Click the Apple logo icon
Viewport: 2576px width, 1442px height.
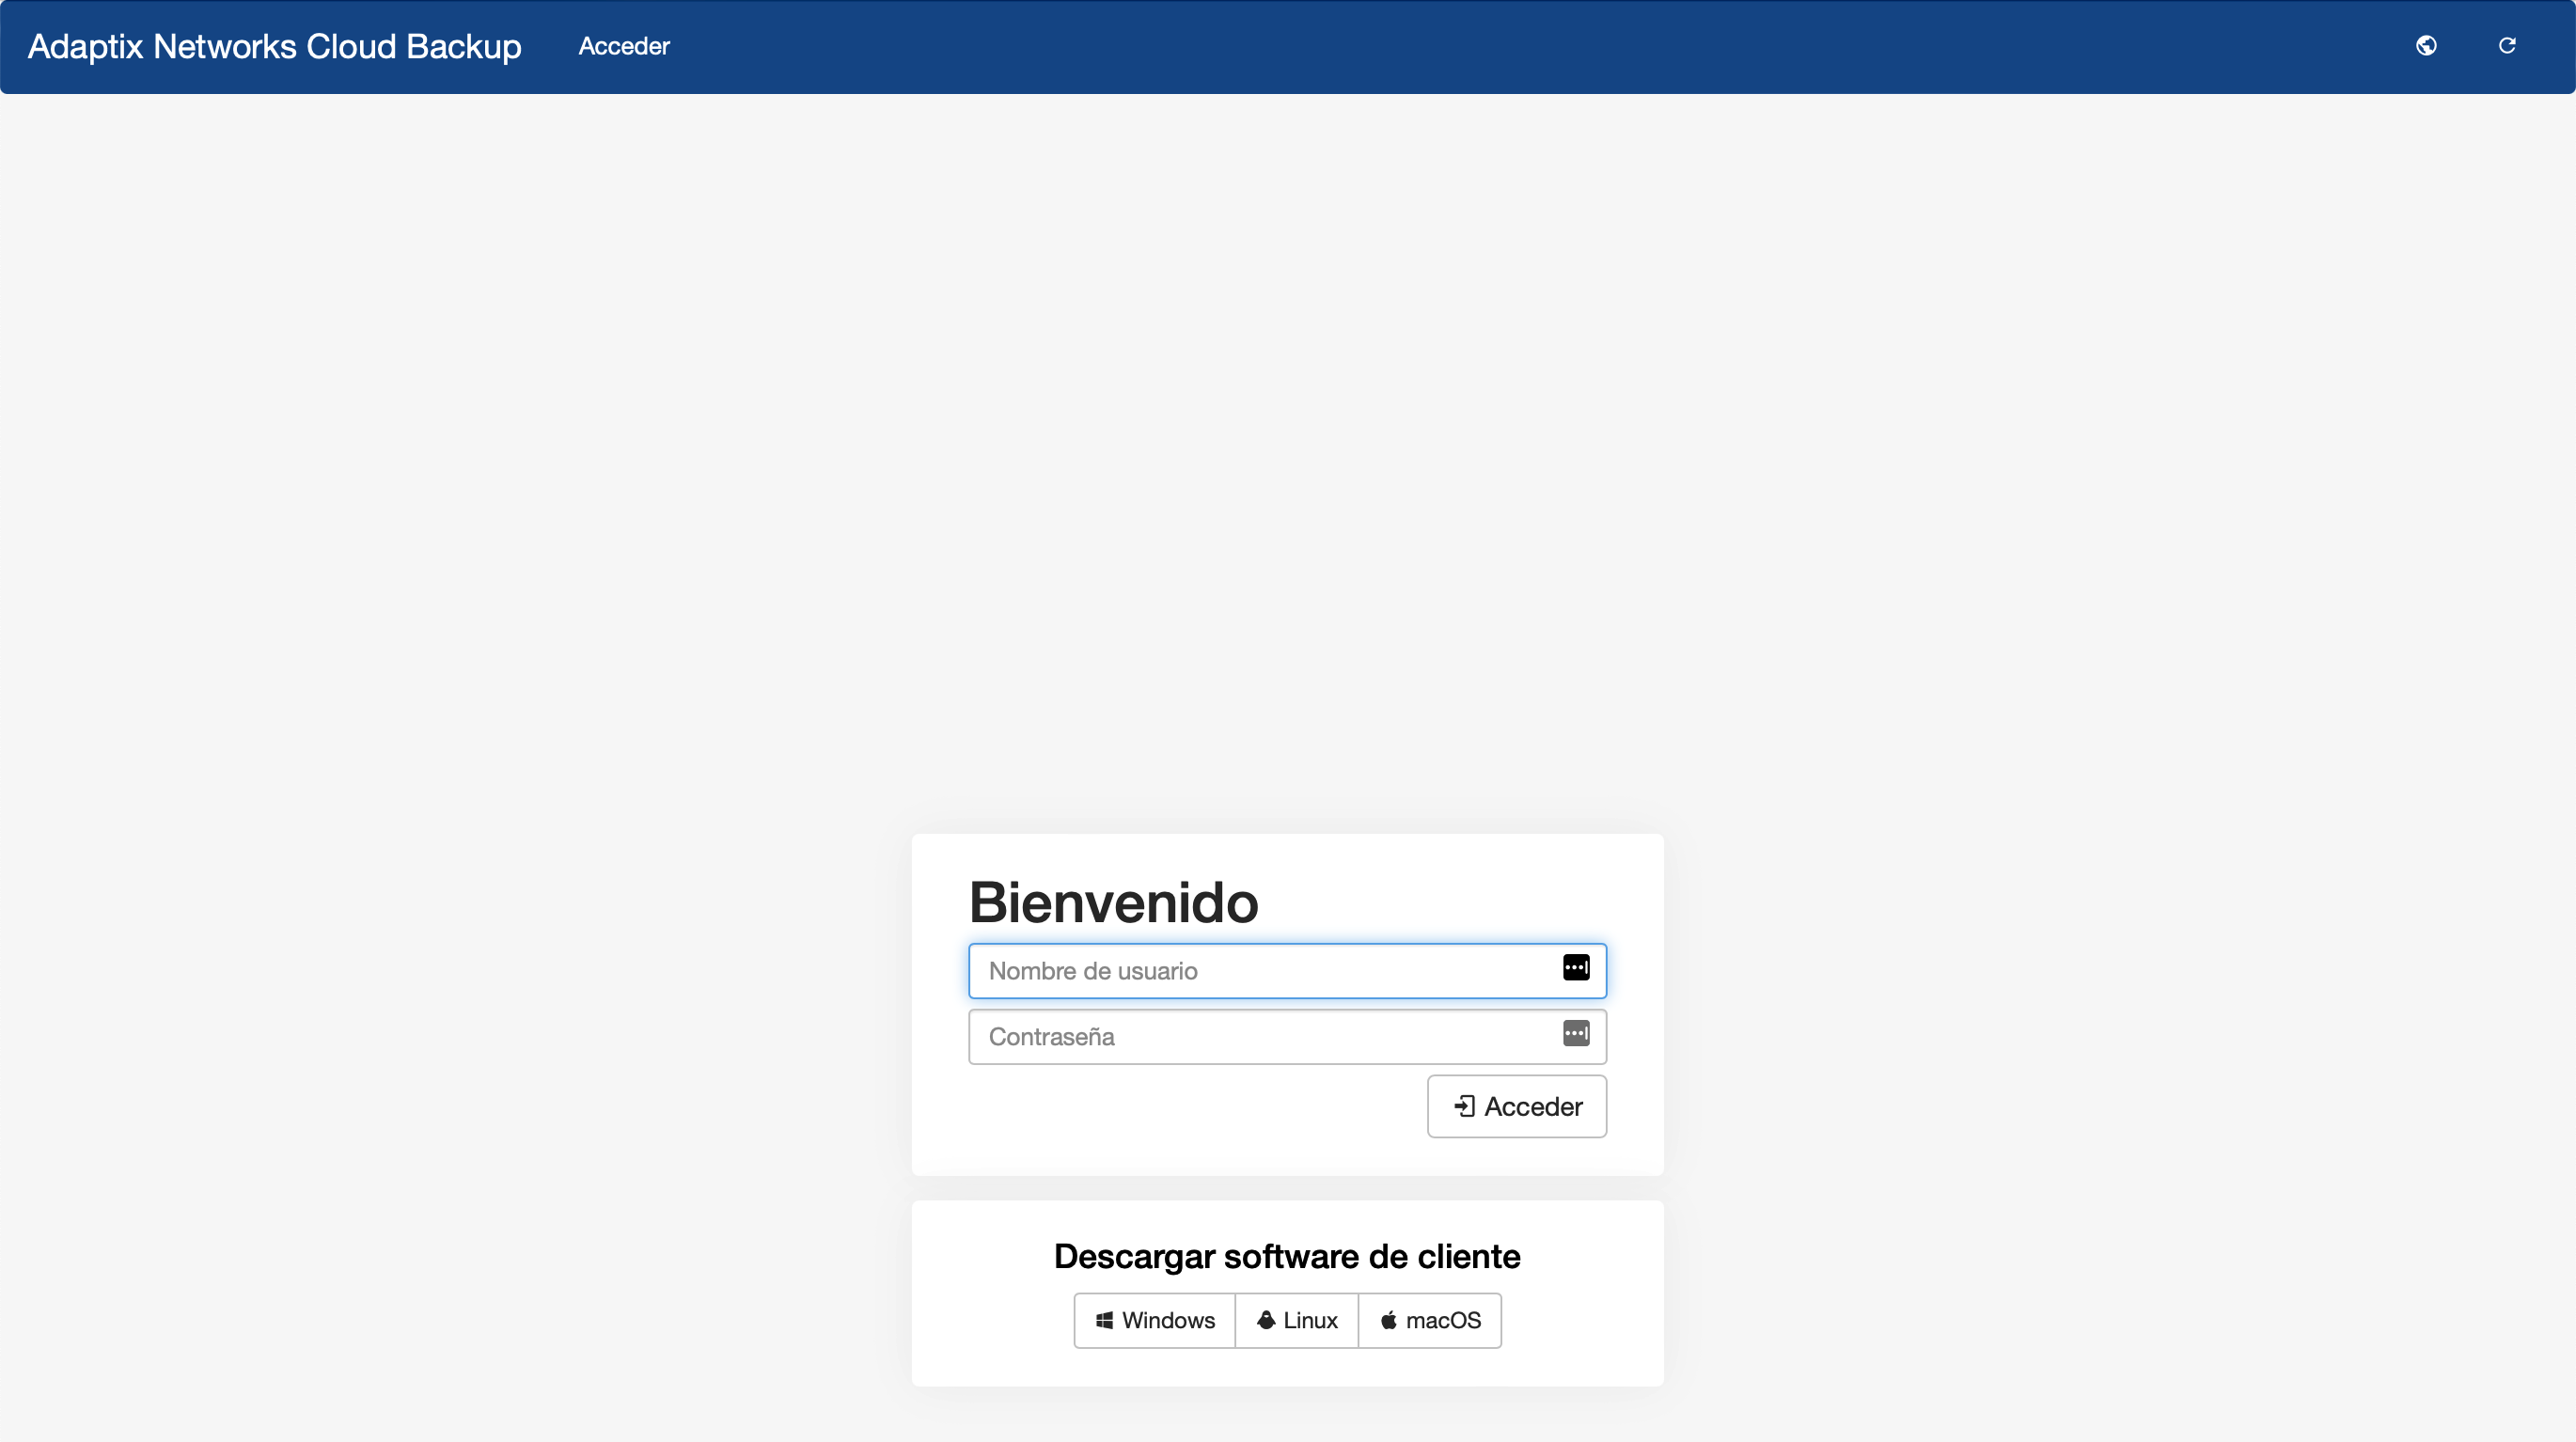[1389, 1321]
